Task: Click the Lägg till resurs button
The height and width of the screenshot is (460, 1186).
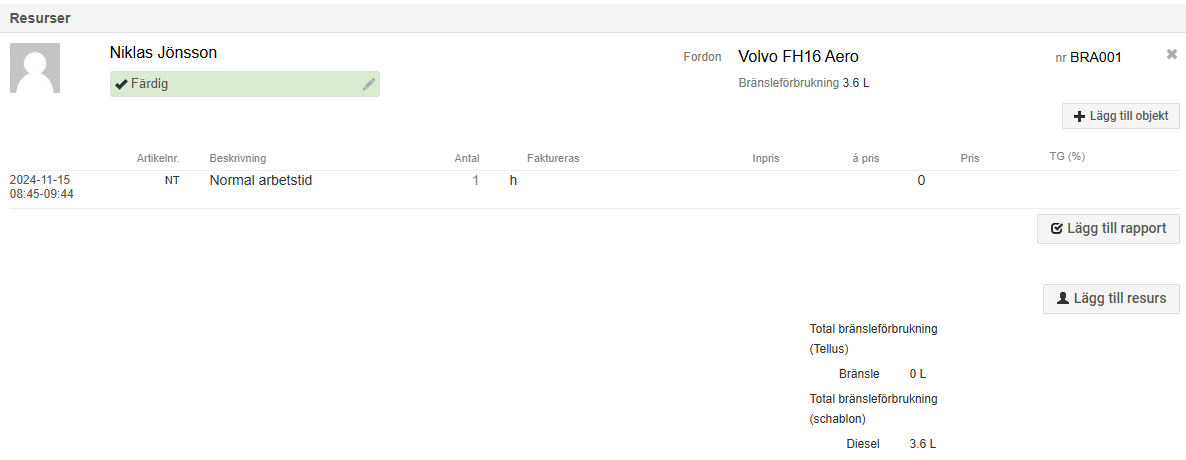Action: 1110,298
